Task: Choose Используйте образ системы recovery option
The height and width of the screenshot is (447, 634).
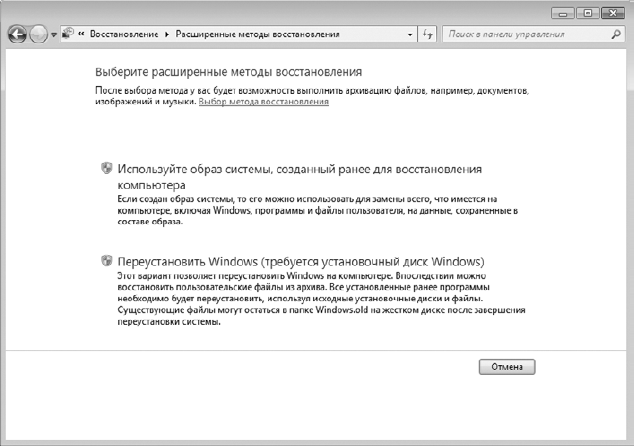Action: [299, 177]
